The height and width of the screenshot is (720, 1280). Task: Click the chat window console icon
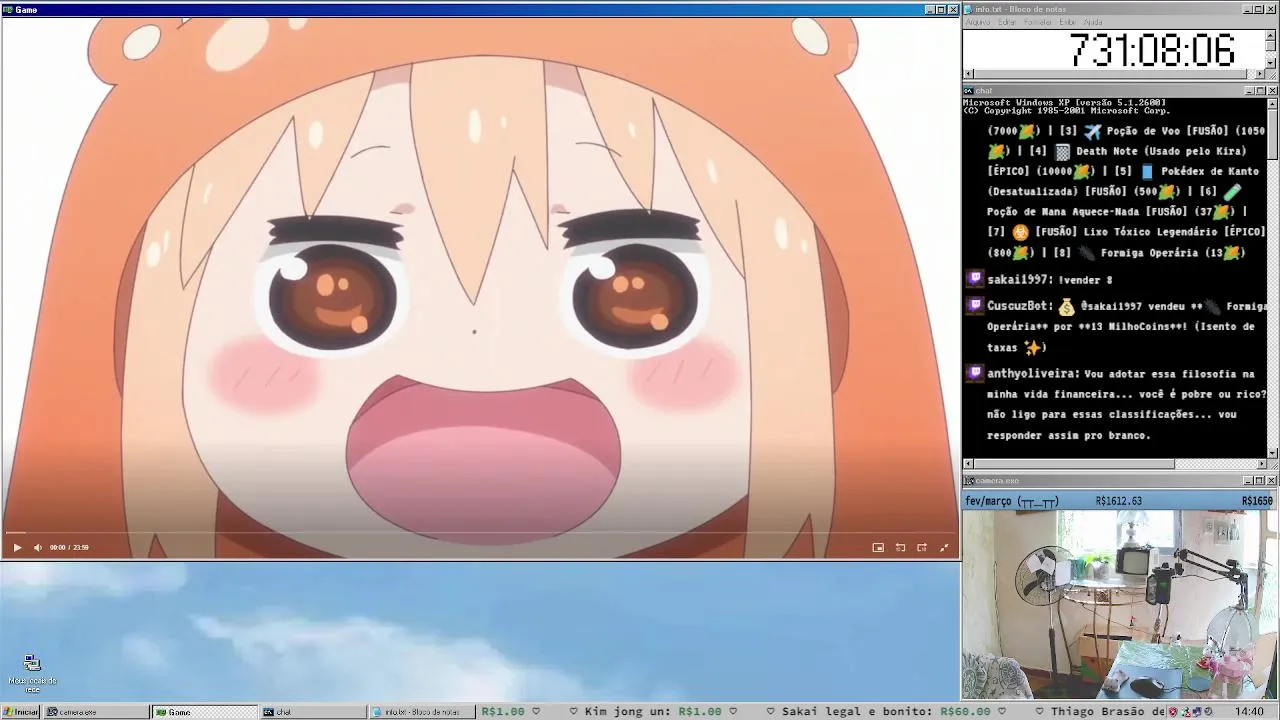tap(969, 90)
